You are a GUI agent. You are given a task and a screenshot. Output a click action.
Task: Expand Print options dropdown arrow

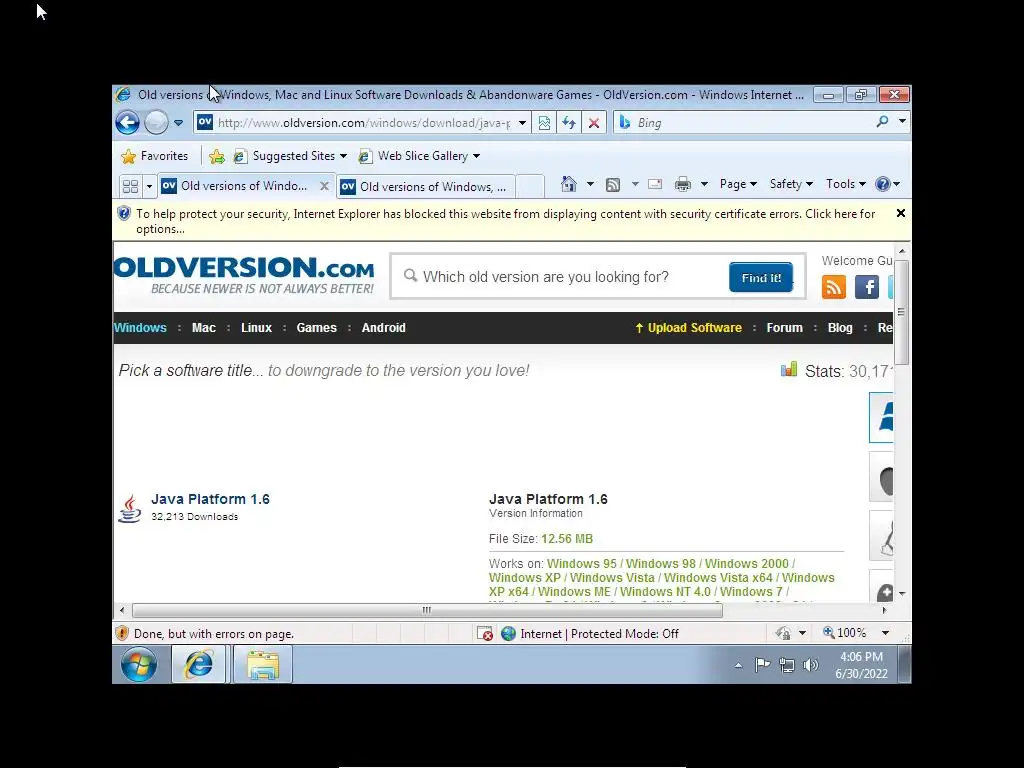tap(704, 184)
